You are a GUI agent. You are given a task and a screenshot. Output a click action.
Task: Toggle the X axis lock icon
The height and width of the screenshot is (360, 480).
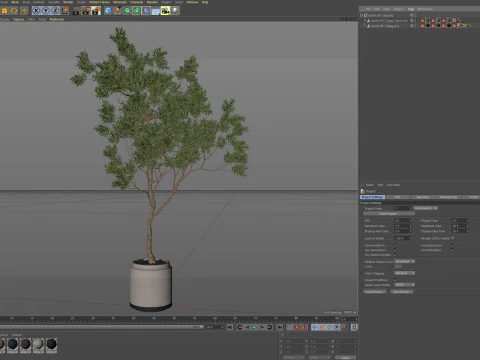tap(36, 11)
